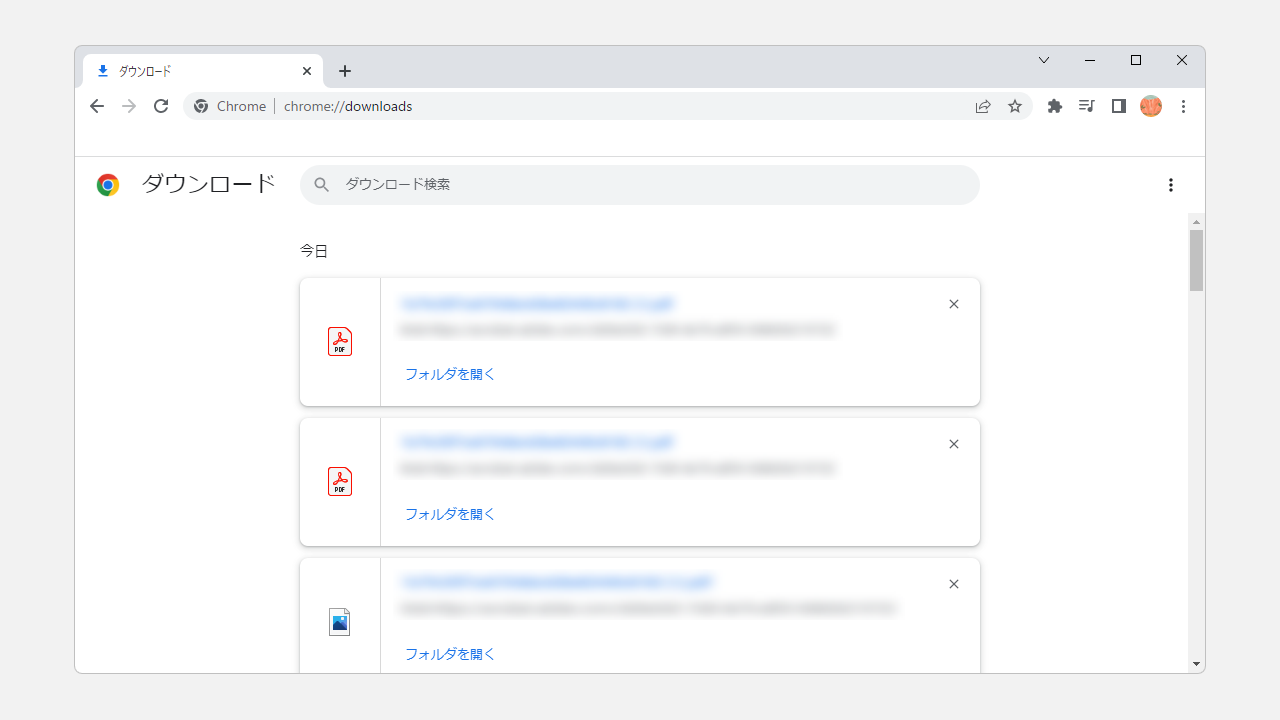
Task: Click the browser forward arrow
Action: click(128, 106)
